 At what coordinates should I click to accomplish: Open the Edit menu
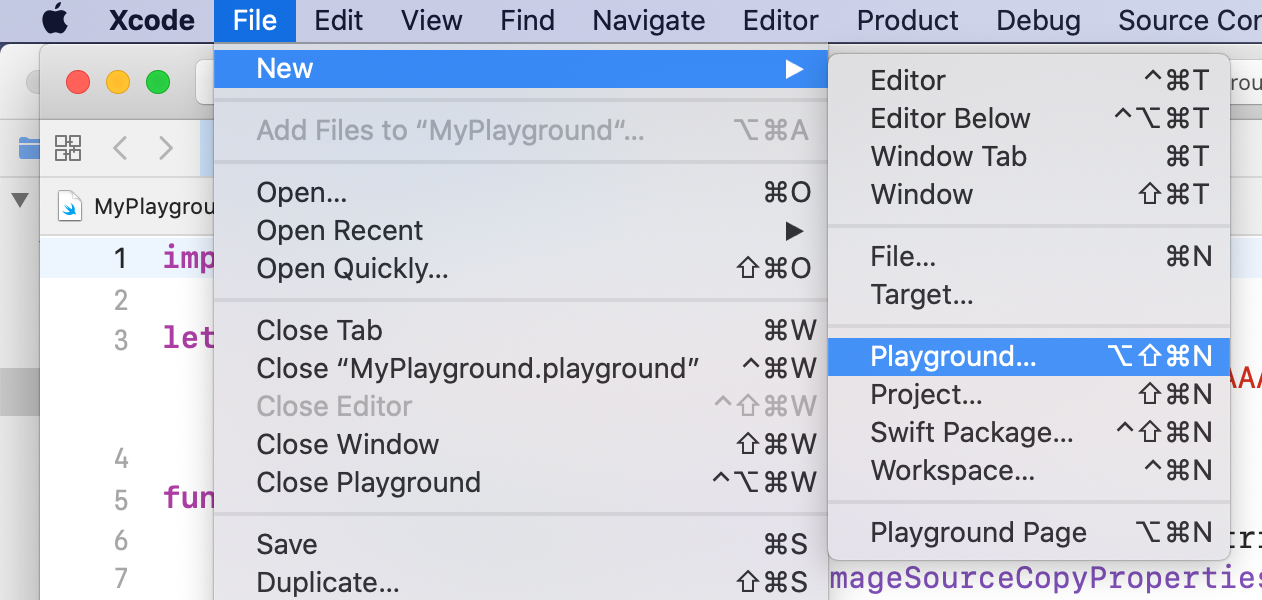tap(338, 20)
